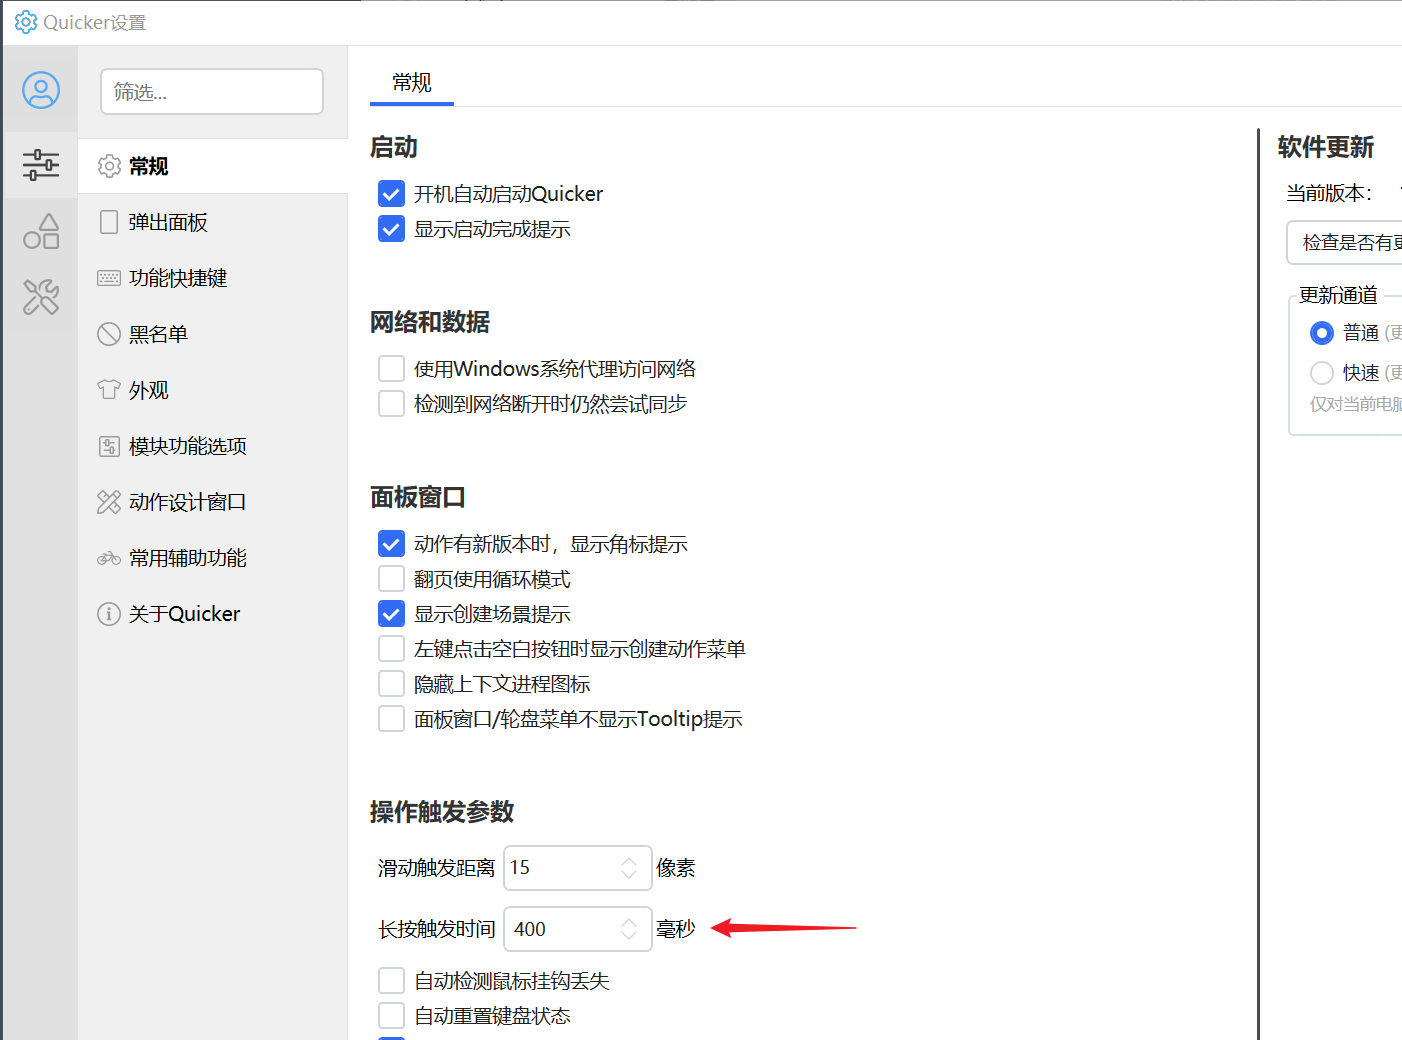Open the shapes icon in the sidebar
Screen dimensions: 1402x1040
point(41,231)
